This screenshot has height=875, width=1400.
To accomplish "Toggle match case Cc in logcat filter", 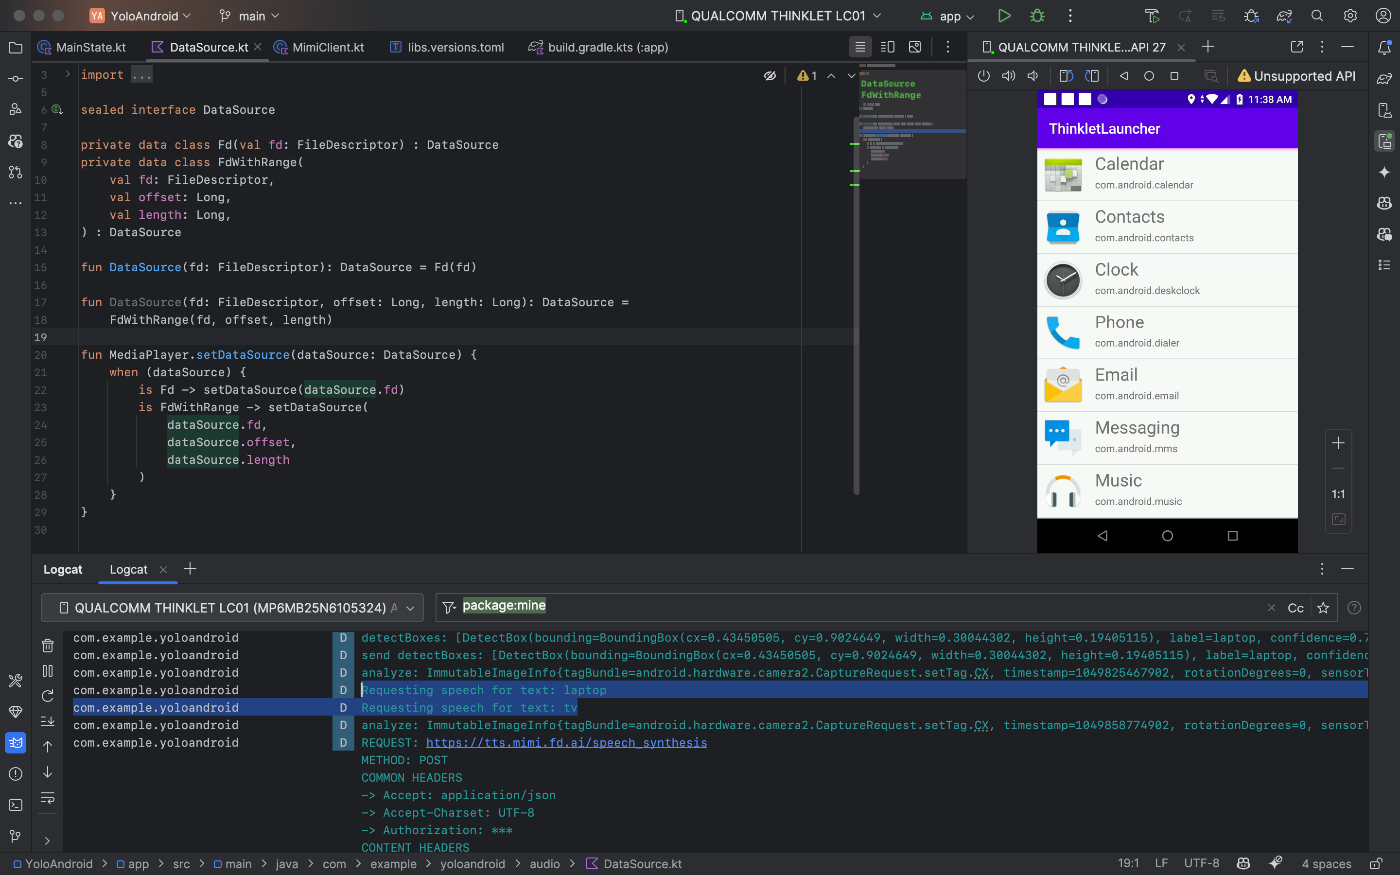I will (1296, 608).
